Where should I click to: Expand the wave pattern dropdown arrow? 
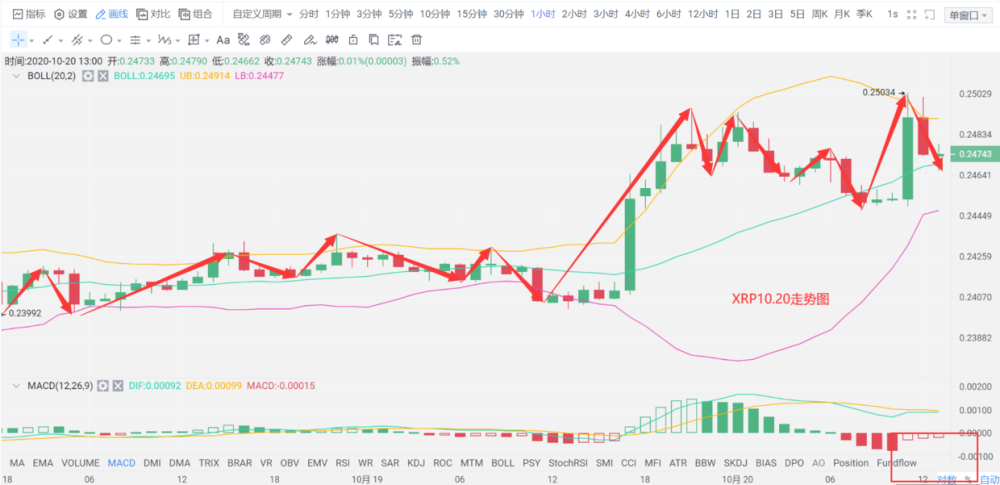[177, 41]
